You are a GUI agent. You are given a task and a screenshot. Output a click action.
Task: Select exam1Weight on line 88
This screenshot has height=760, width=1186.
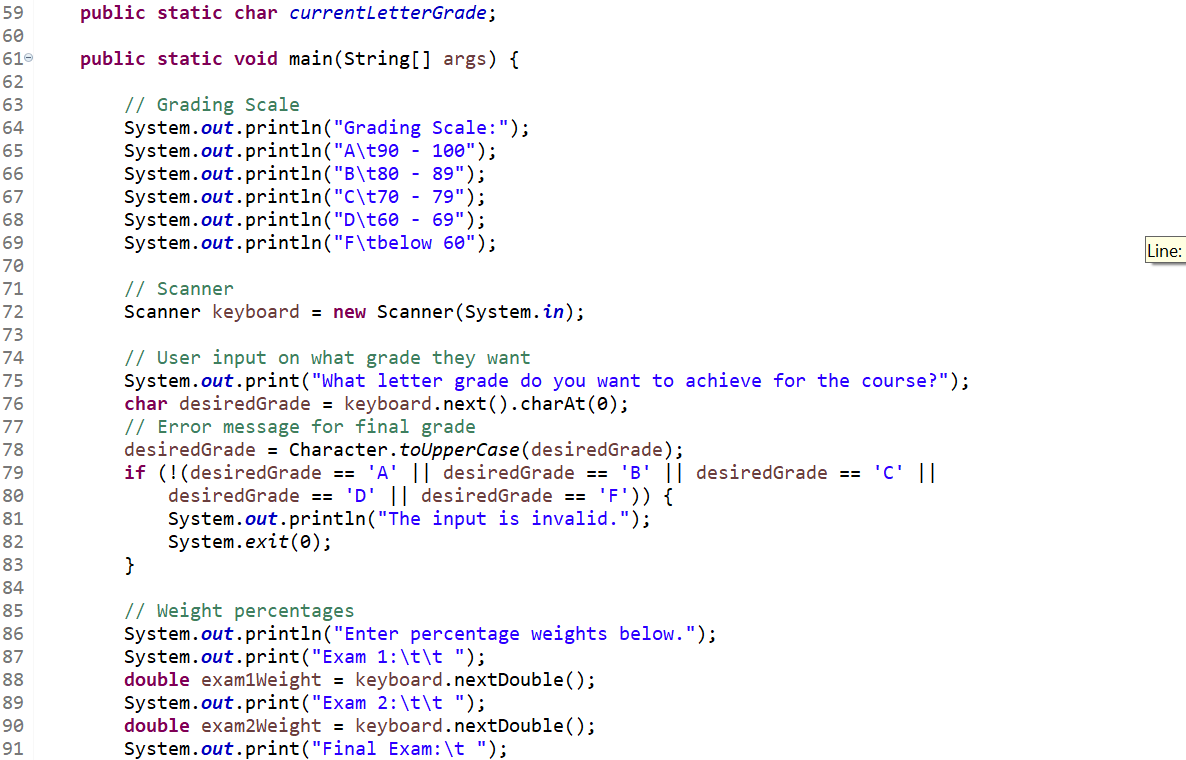point(260,679)
